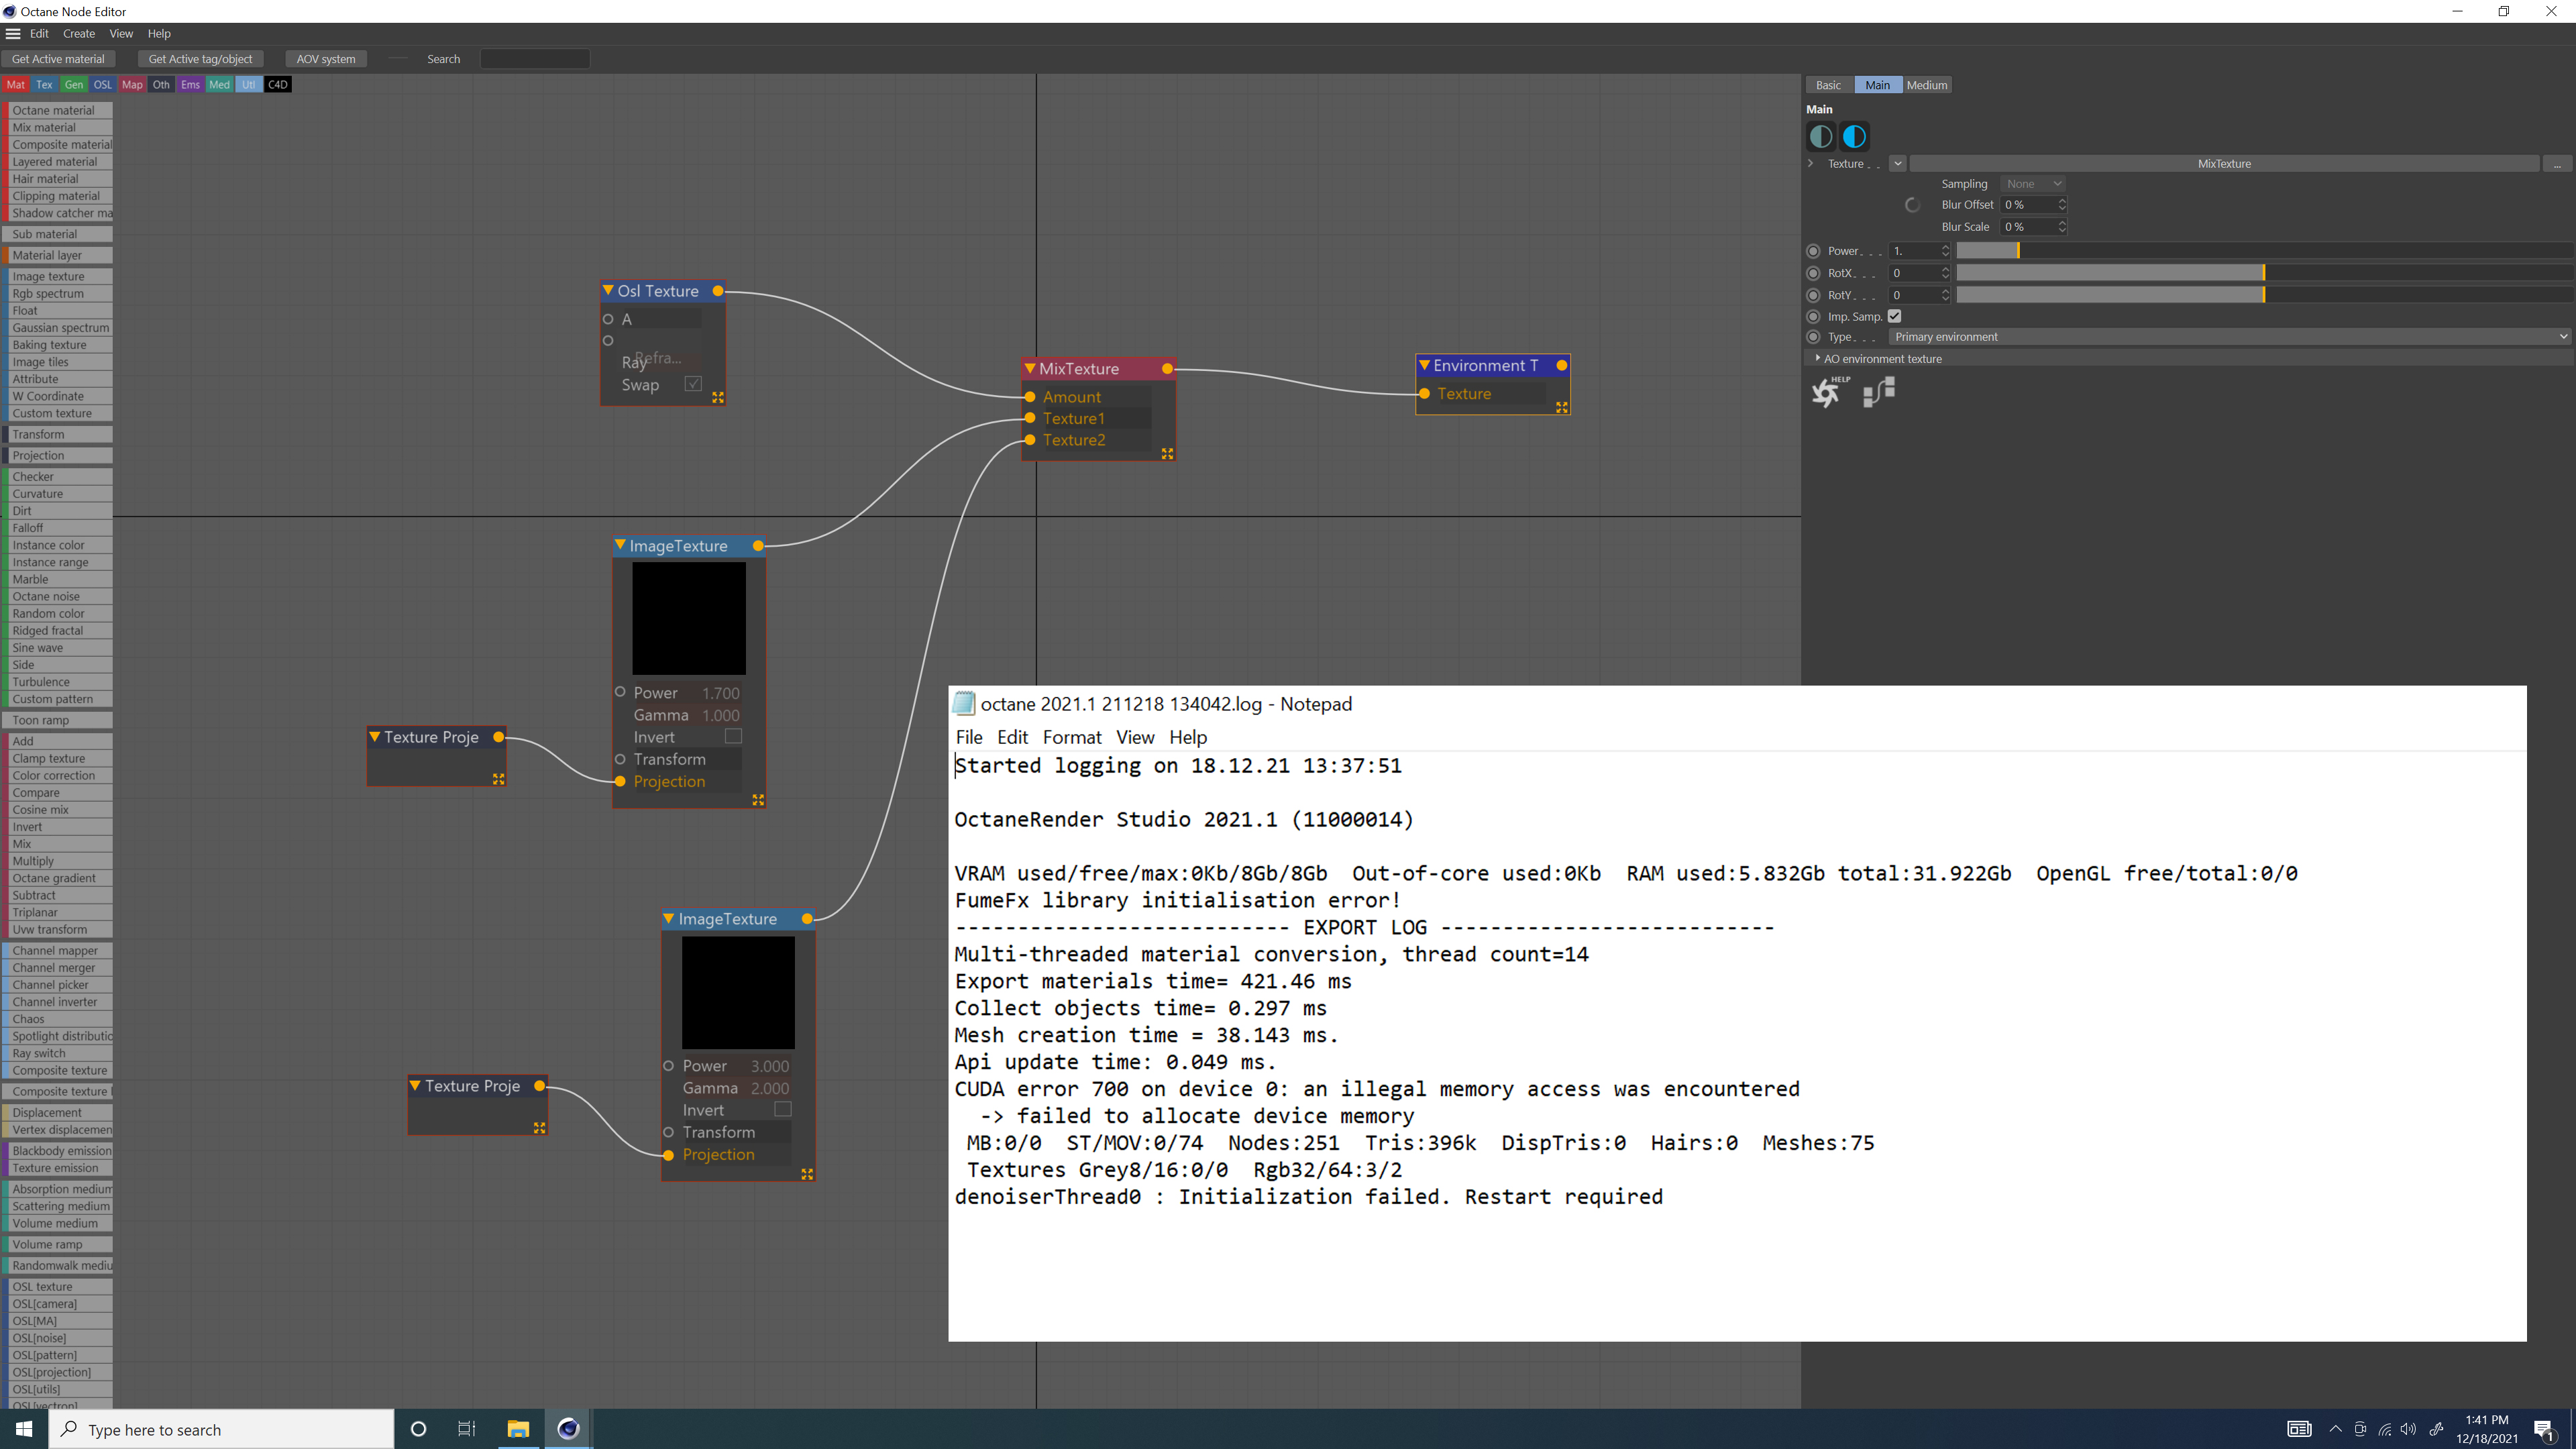Viewport: 2576px width, 1449px height.
Task: Open File Explorer from the taskbar
Action: (517, 1429)
